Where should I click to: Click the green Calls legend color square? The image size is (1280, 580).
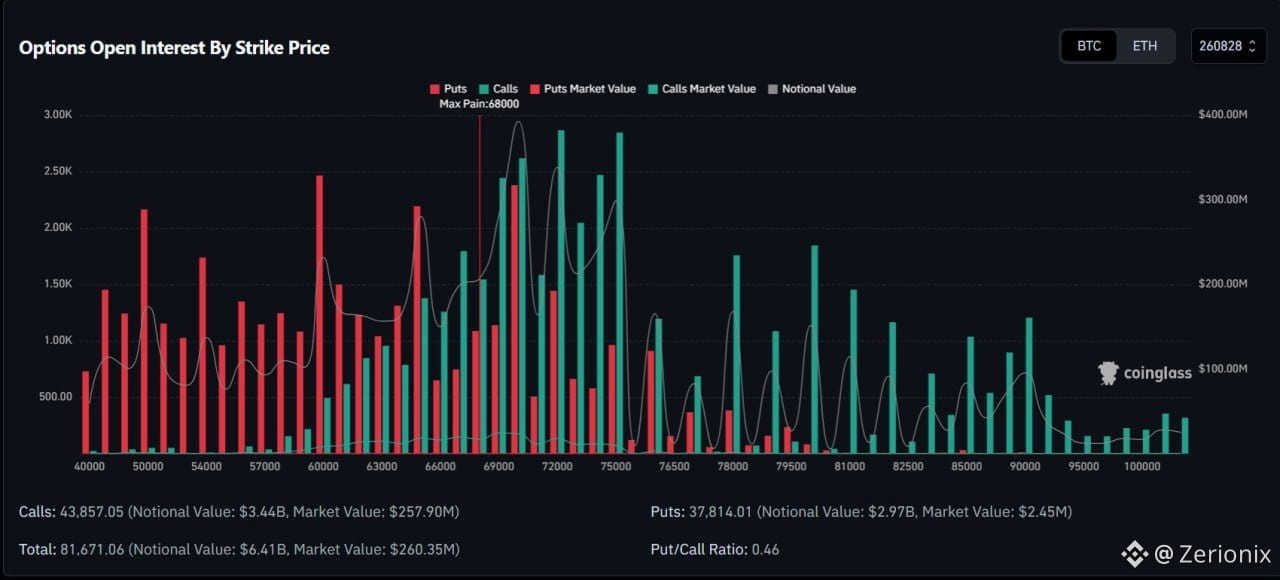click(x=484, y=89)
